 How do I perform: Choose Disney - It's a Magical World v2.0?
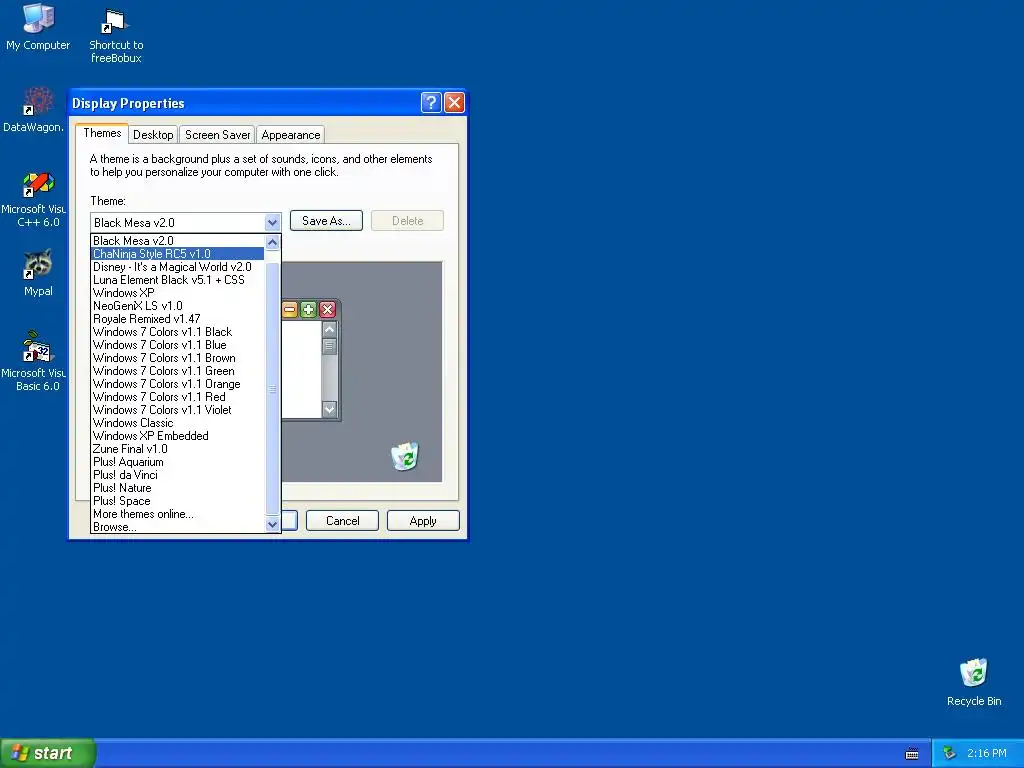(x=178, y=267)
